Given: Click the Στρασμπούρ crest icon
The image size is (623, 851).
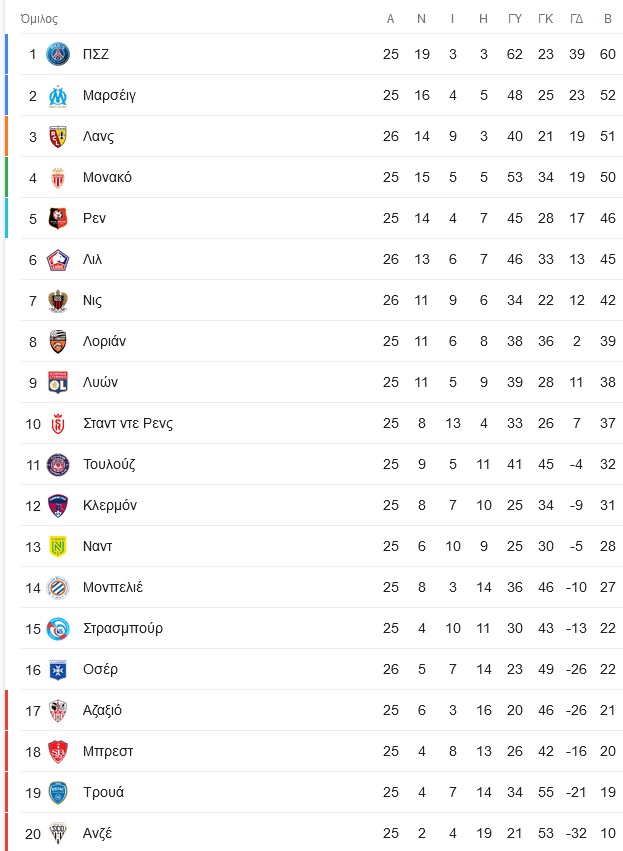Looking at the screenshot, I should (58, 628).
